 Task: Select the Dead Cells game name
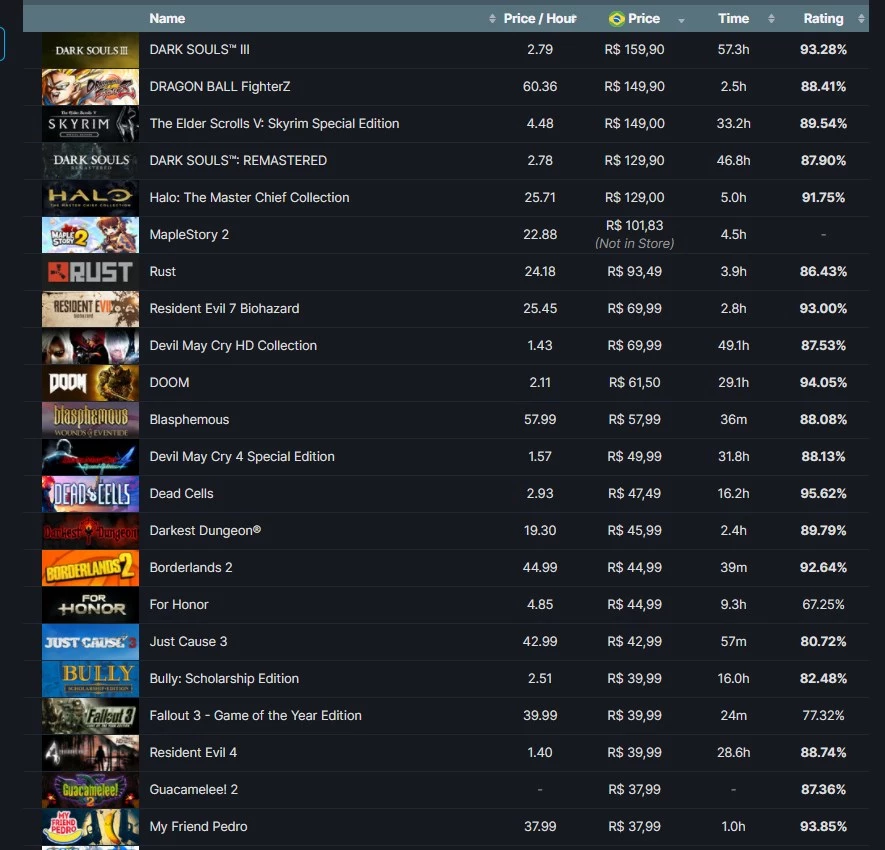[181, 493]
